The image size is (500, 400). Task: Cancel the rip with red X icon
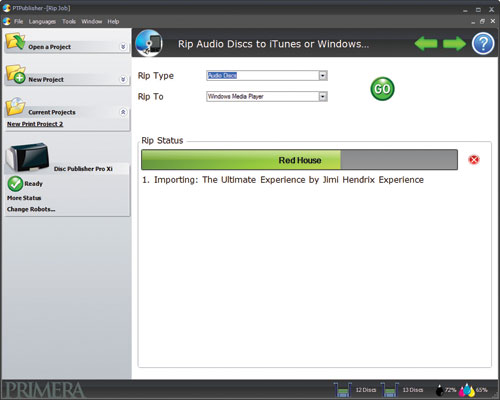click(x=474, y=160)
